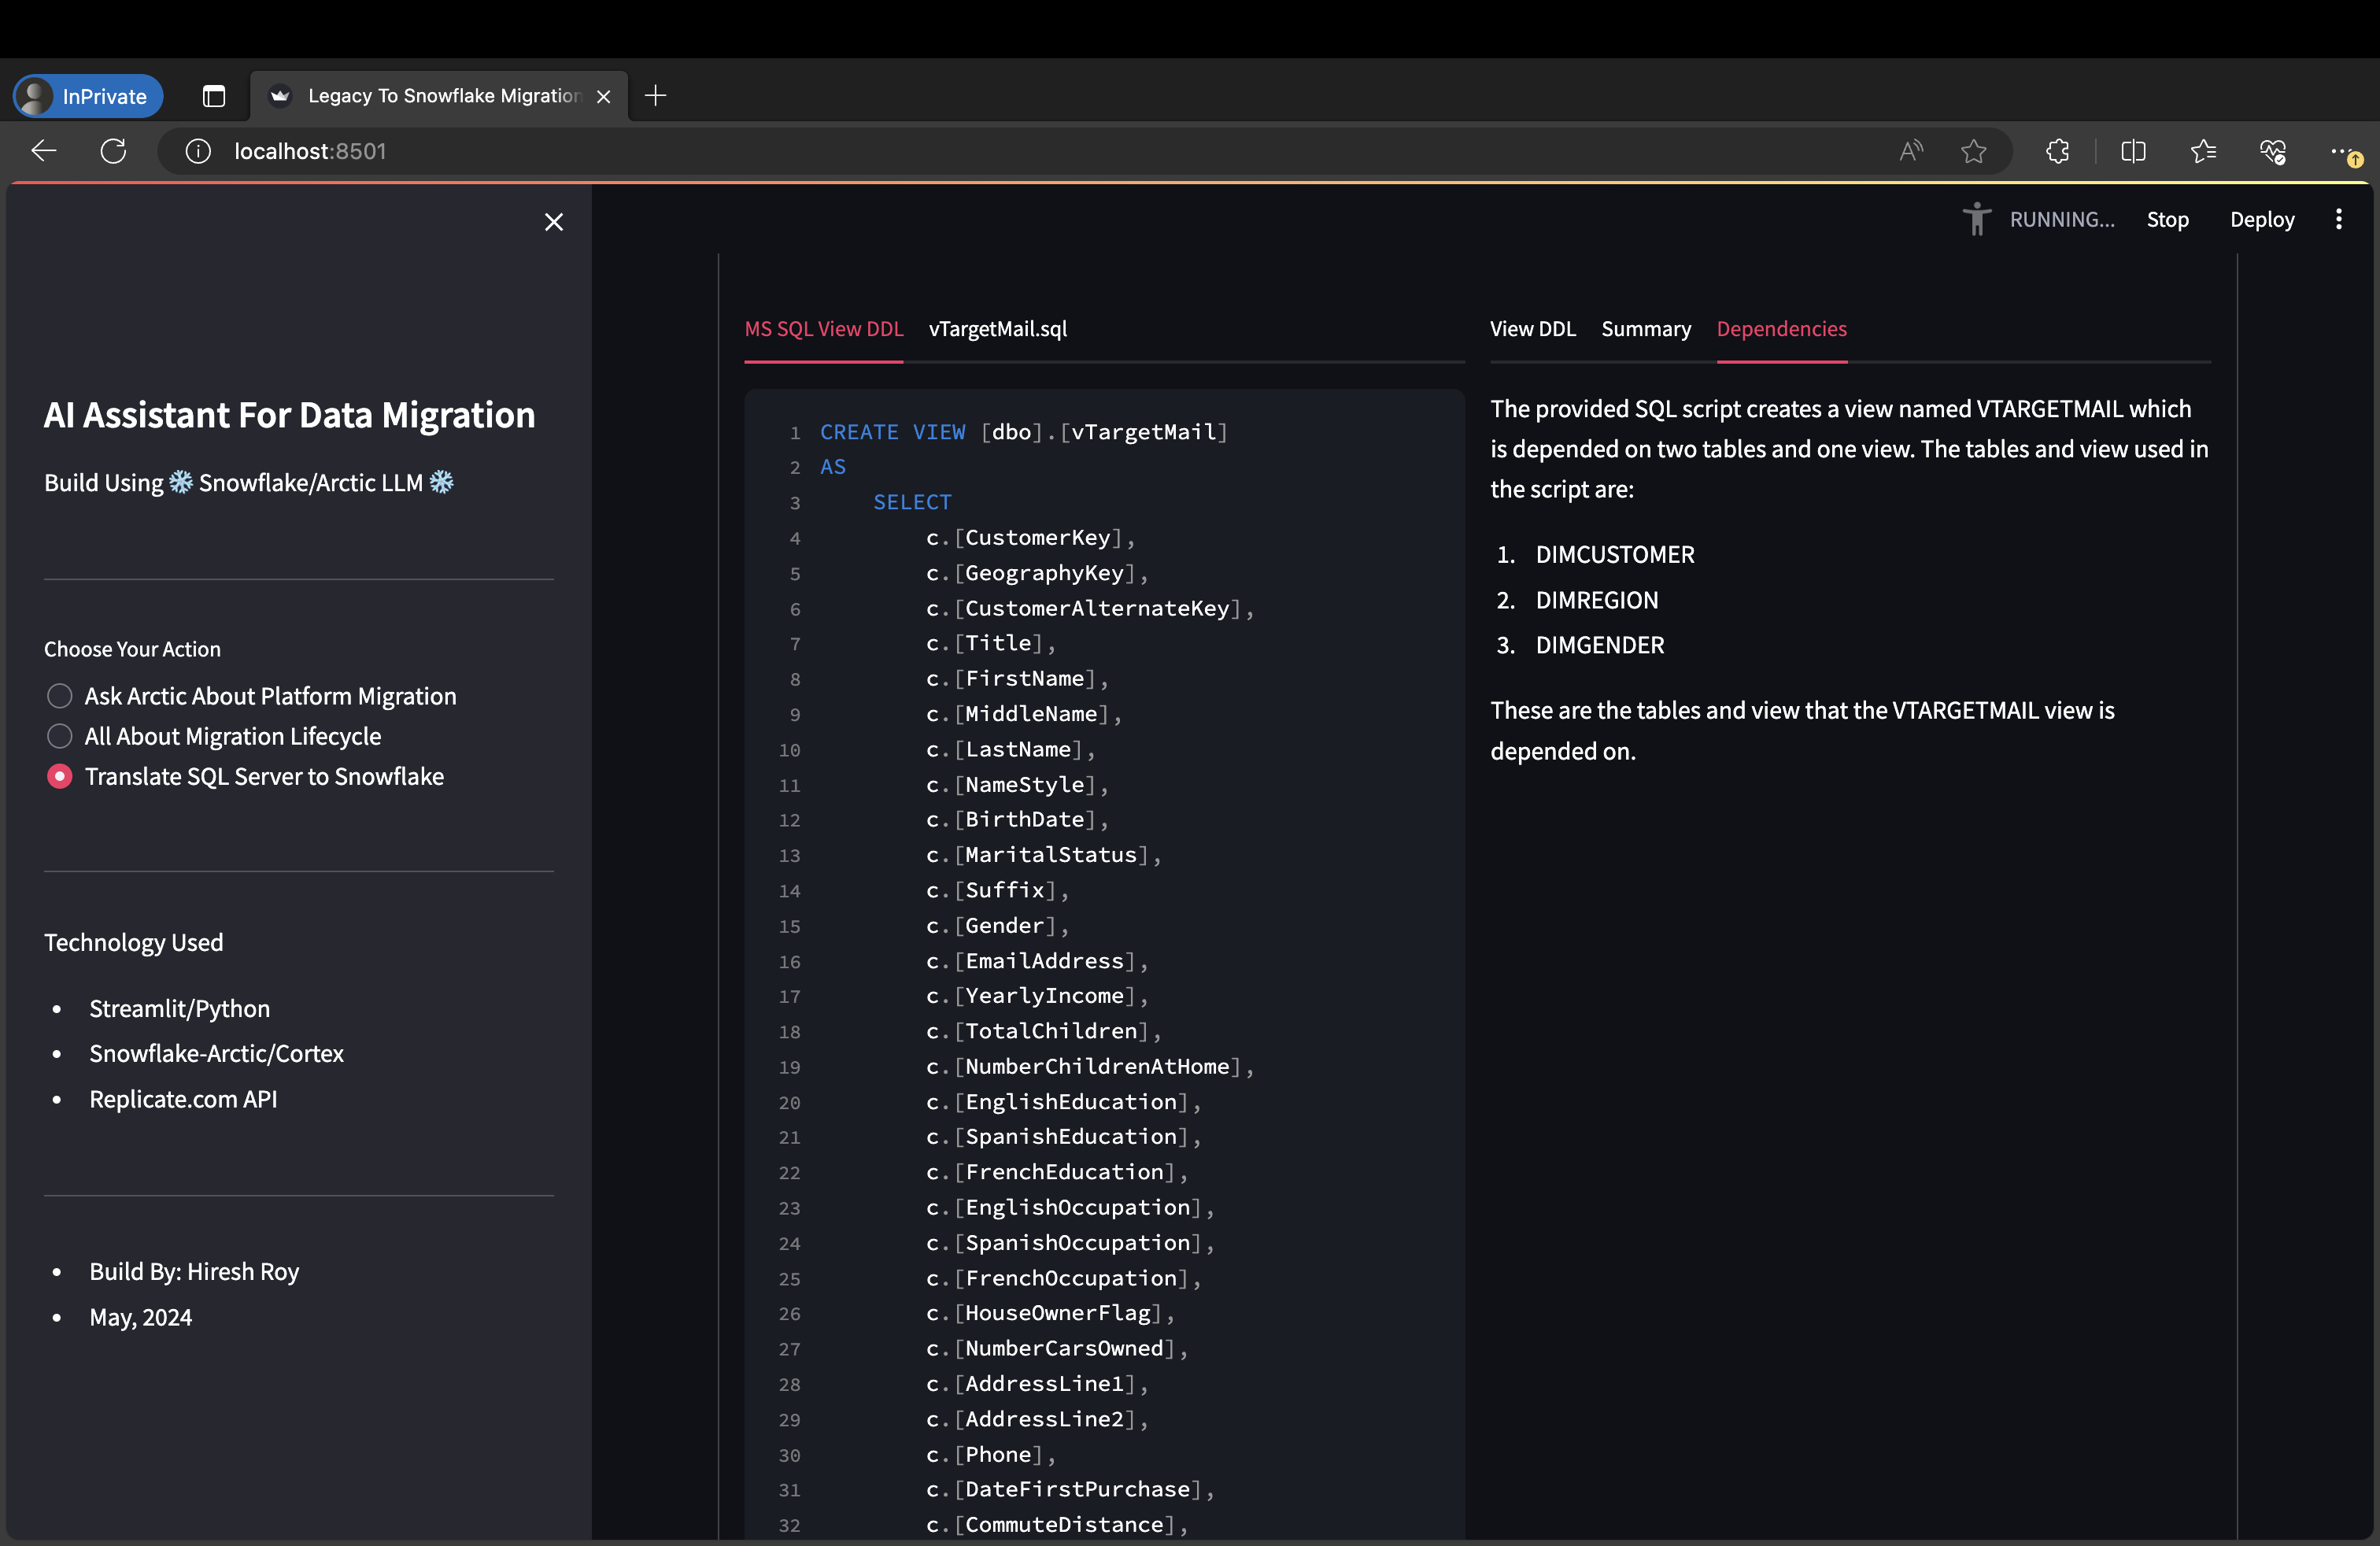The height and width of the screenshot is (1546, 2380).
Task: Open the Streamlit three-dot main menu
Action: (x=2338, y=219)
